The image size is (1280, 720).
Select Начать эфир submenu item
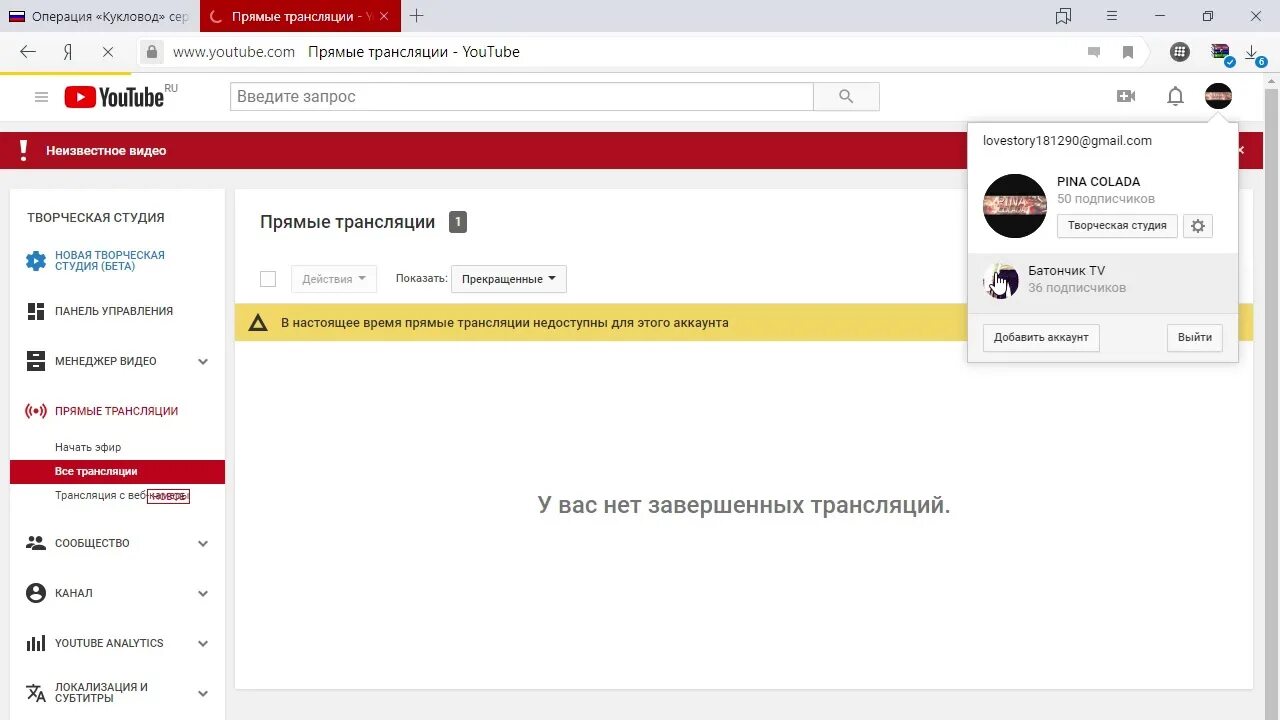(x=88, y=447)
